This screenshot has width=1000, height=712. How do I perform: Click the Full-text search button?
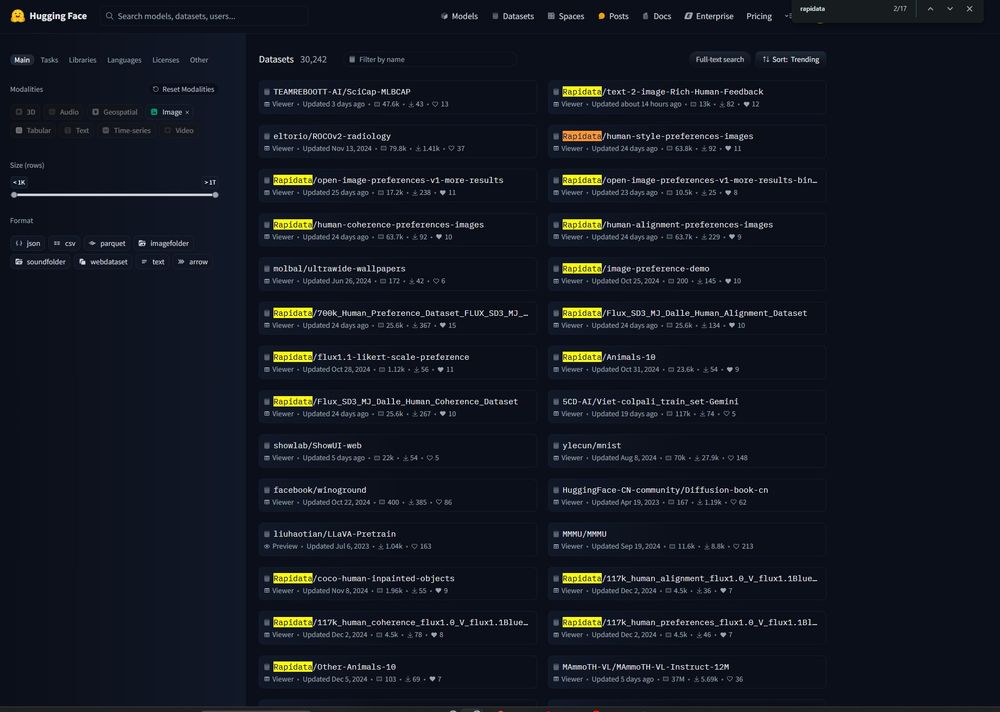719,59
